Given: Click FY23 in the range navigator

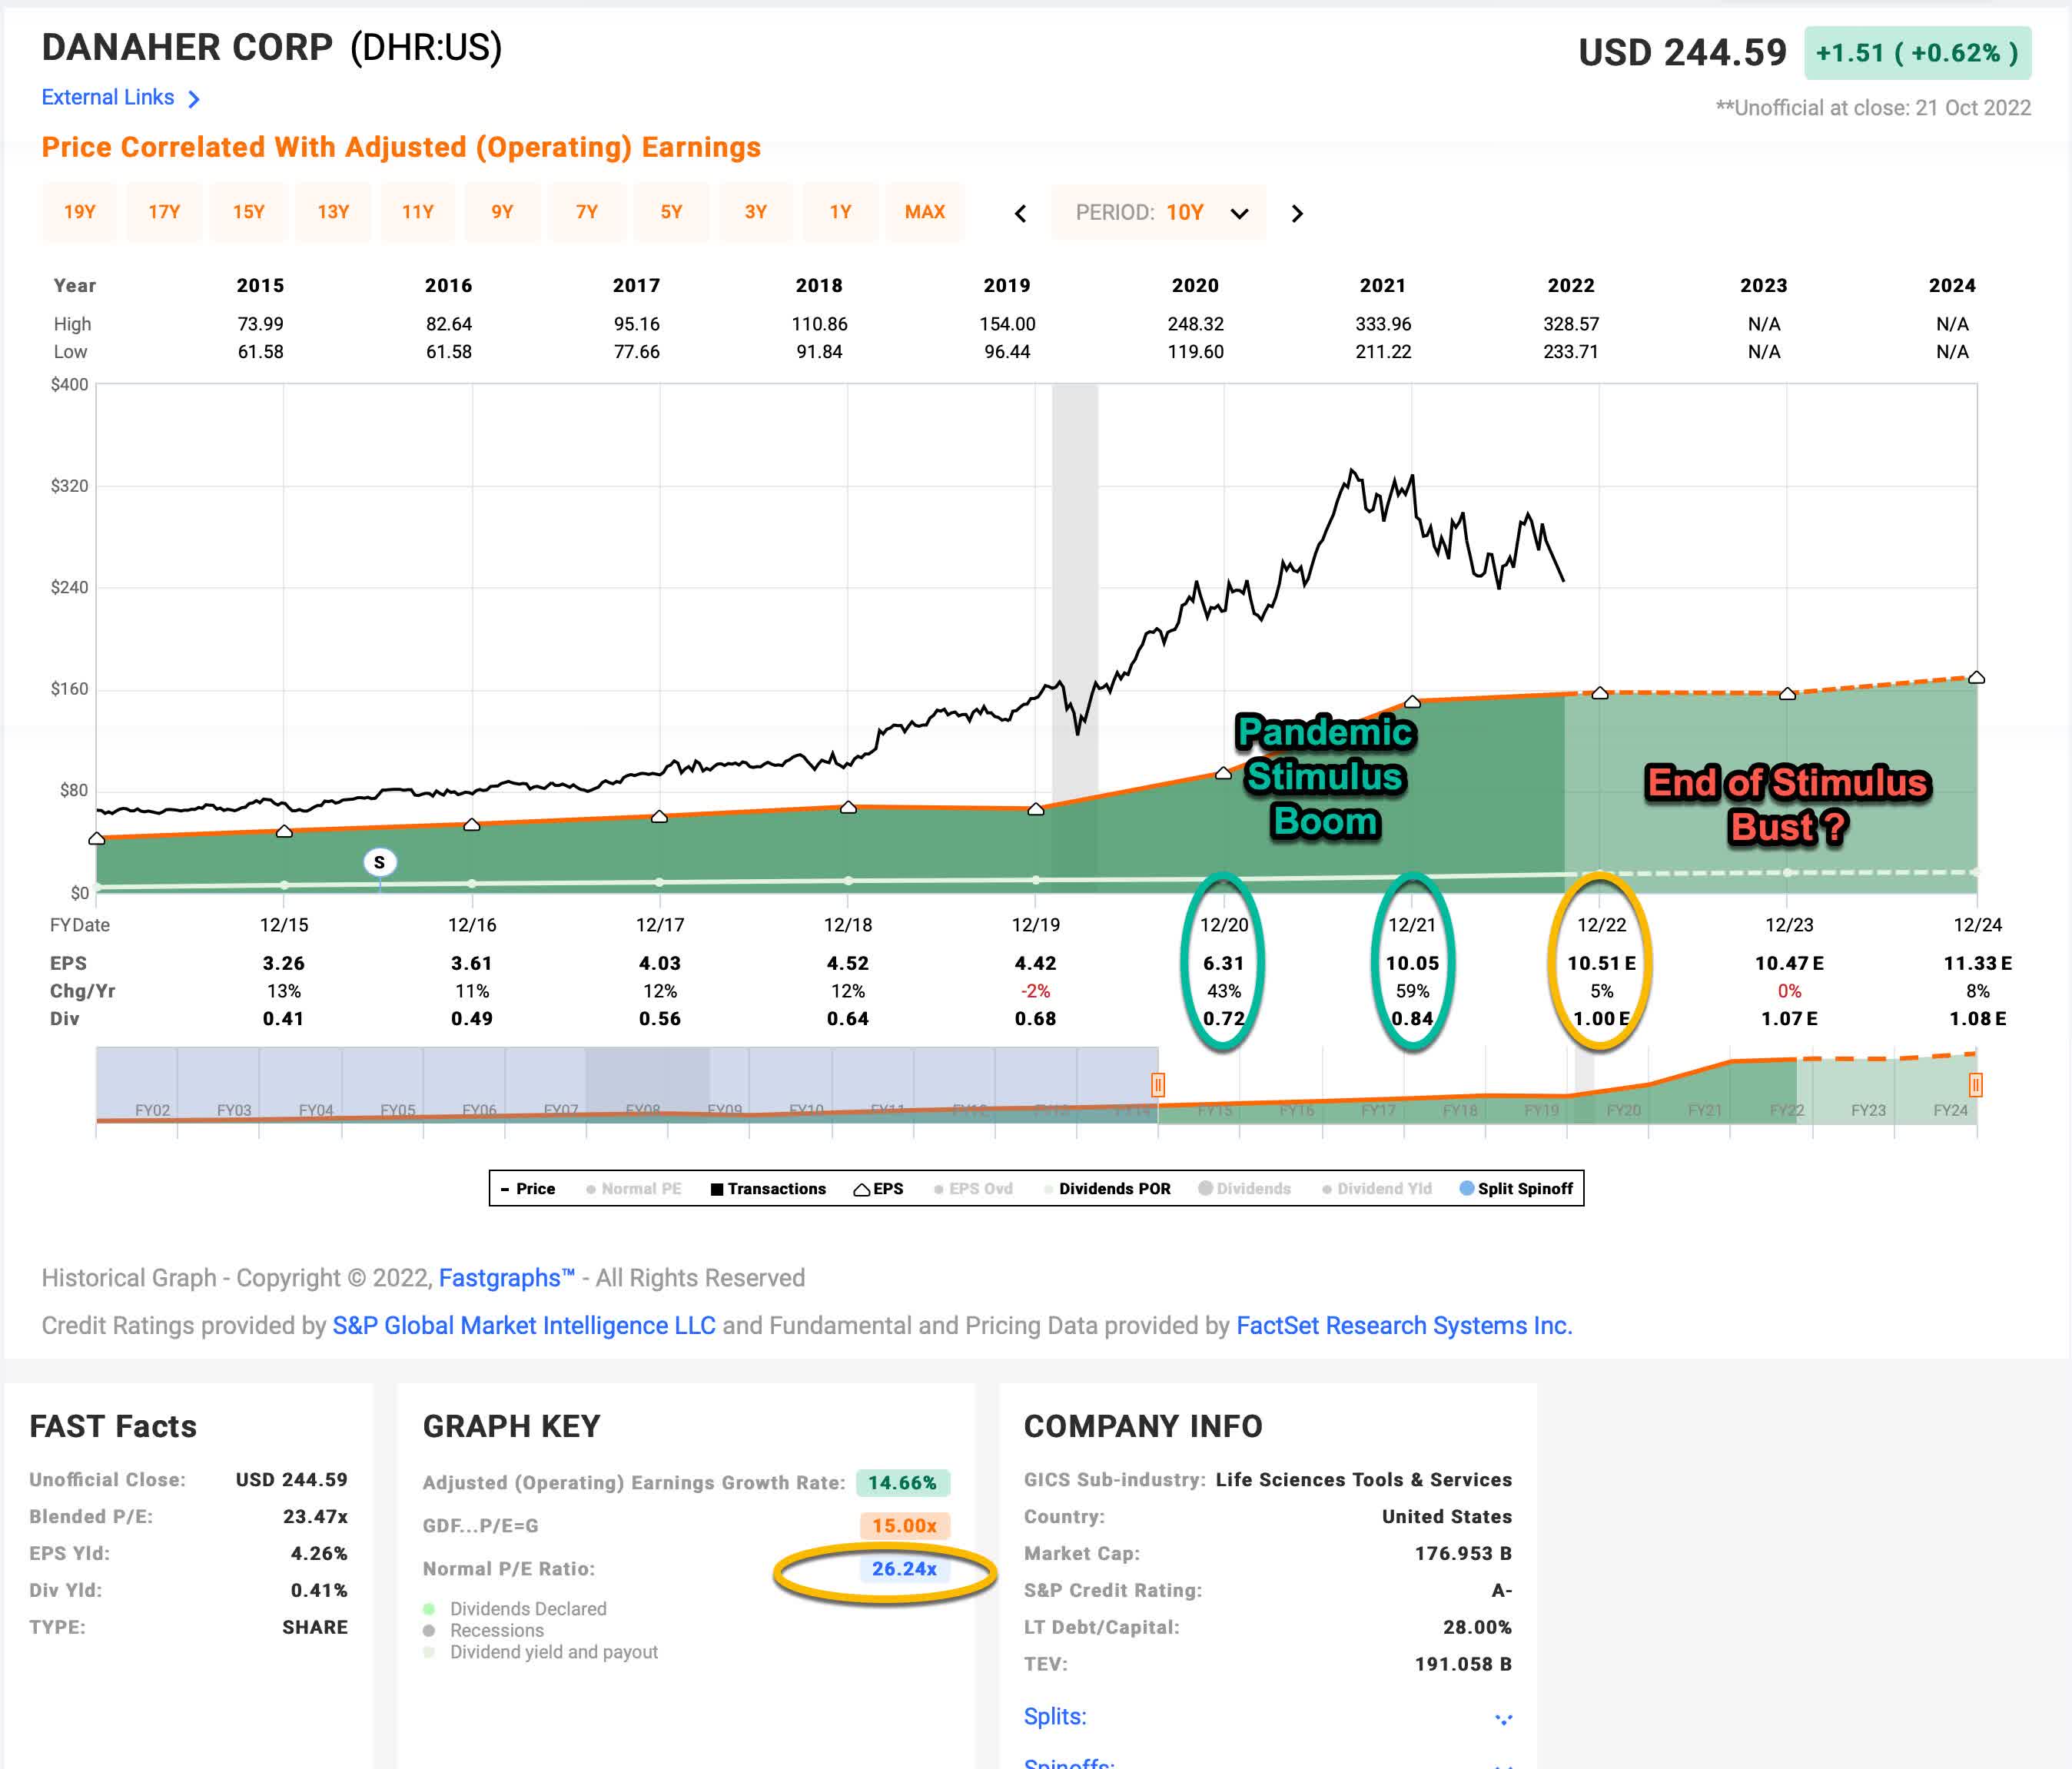Looking at the screenshot, I should coord(1868,1110).
